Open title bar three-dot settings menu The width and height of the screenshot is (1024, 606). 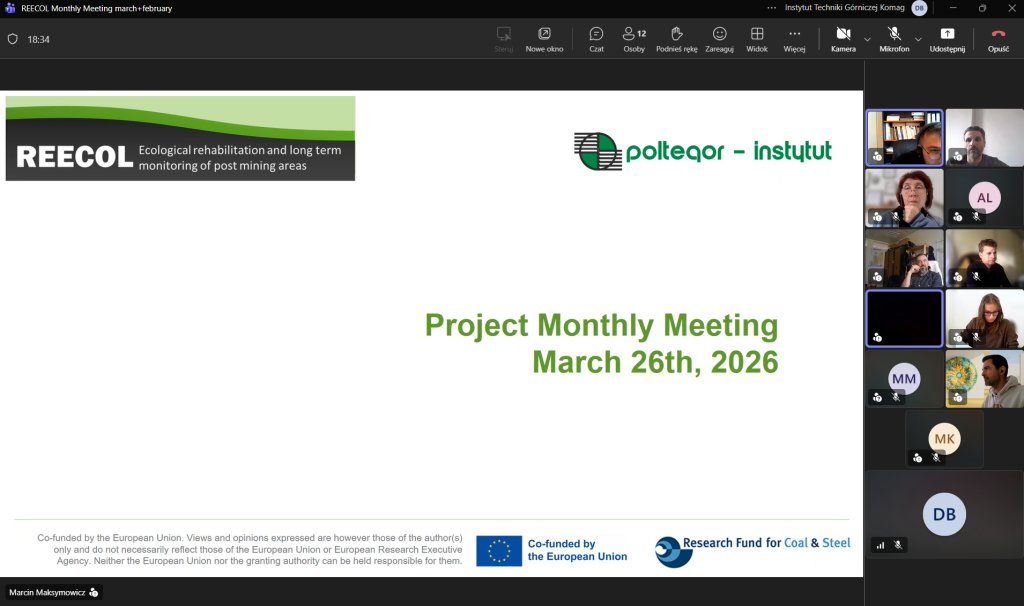pyautogui.click(x=771, y=8)
